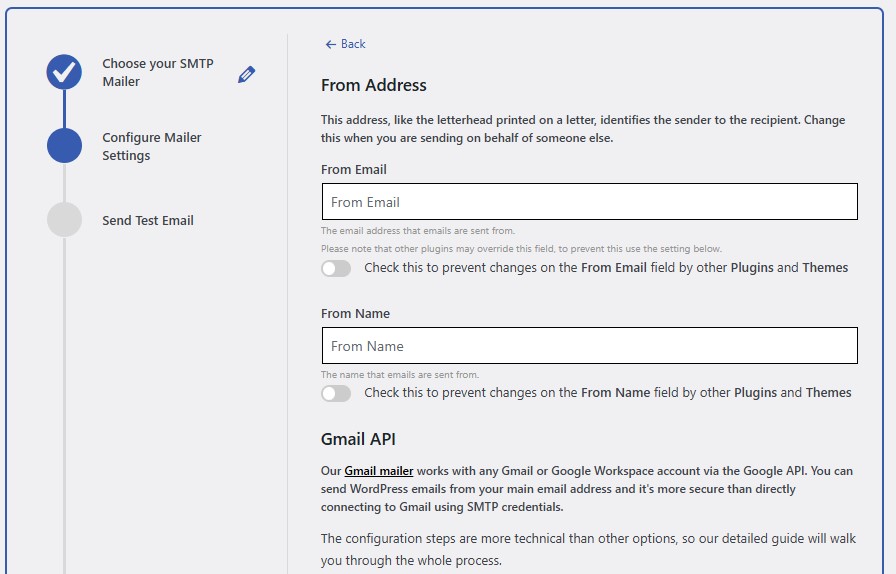Click the pencil edit icon beside SMTP Mailer

(x=246, y=74)
